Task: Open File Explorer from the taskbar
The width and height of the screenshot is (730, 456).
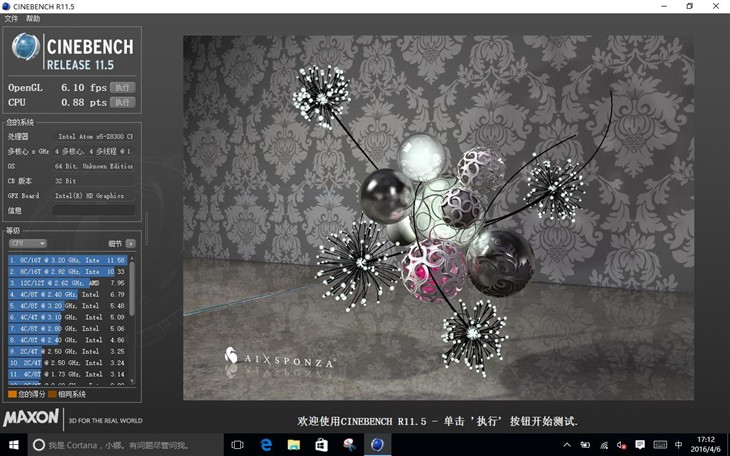Action: [x=294, y=445]
